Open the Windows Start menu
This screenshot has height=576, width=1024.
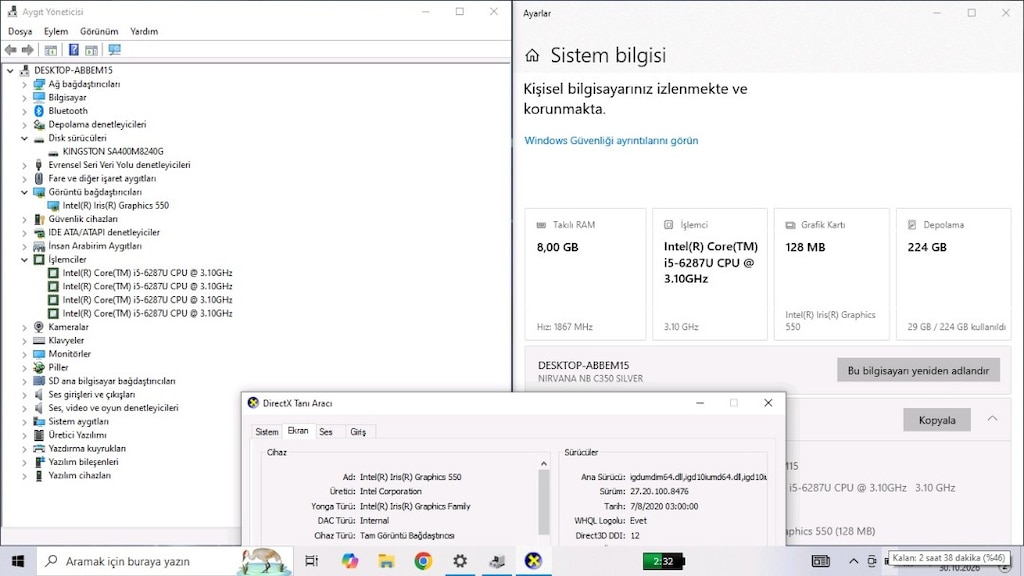coord(18,561)
